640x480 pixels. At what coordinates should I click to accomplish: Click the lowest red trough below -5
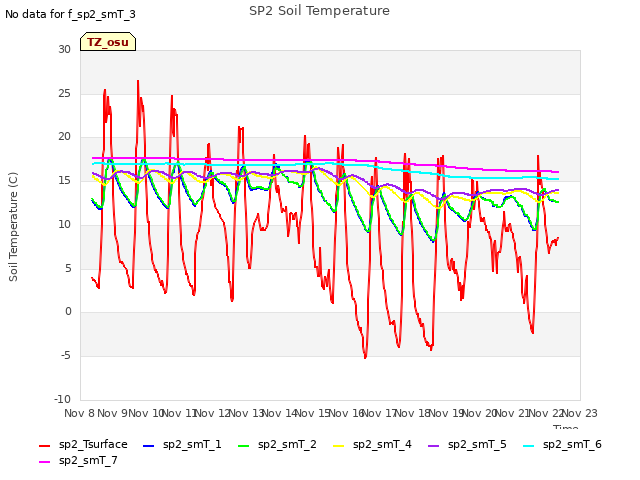(x=365, y=358)
